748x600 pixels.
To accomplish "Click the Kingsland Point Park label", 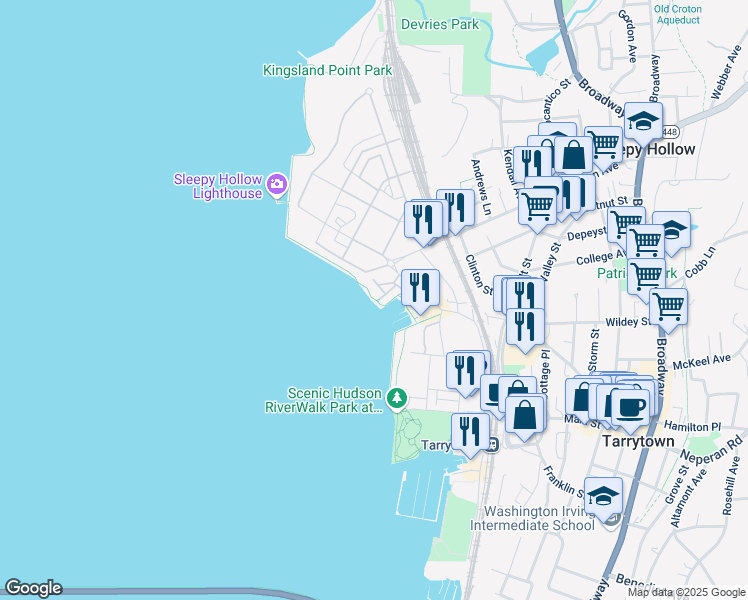I will tap(328, 71).
